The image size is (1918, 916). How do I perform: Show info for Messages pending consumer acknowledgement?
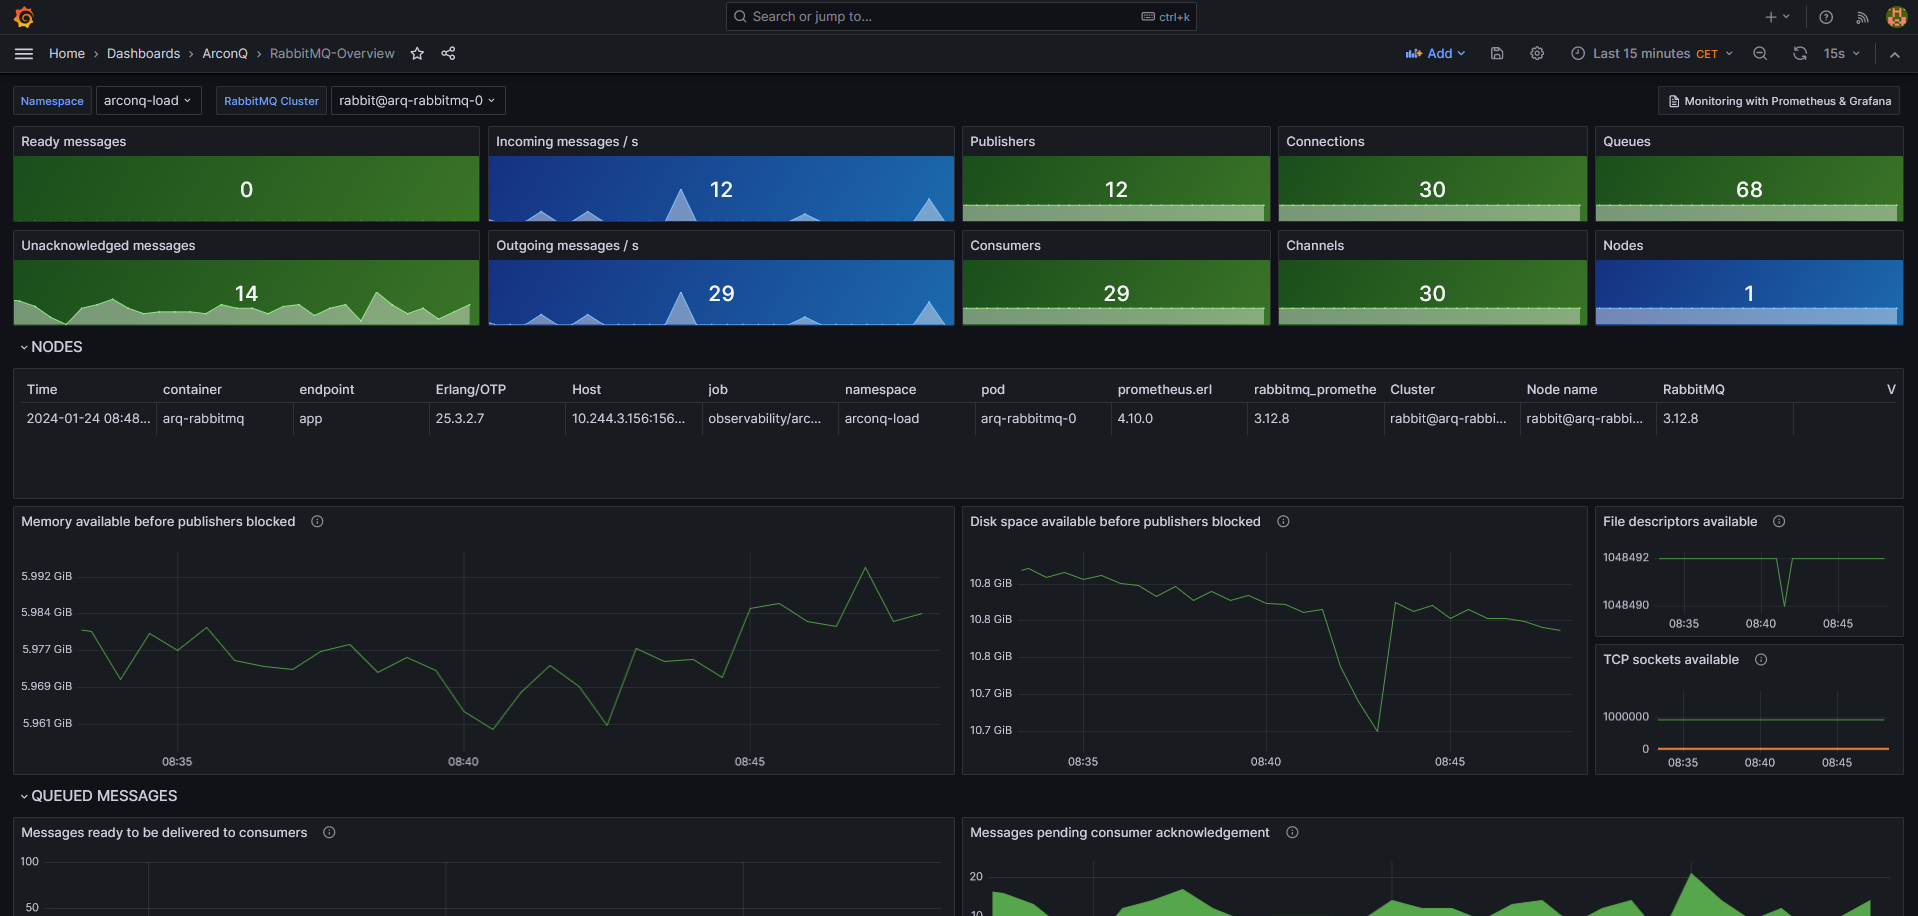1292,833
